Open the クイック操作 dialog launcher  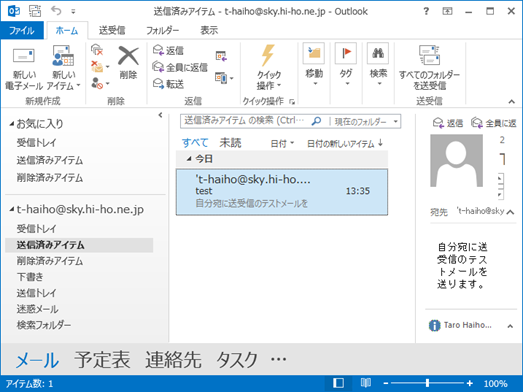(x=292, y=101)
